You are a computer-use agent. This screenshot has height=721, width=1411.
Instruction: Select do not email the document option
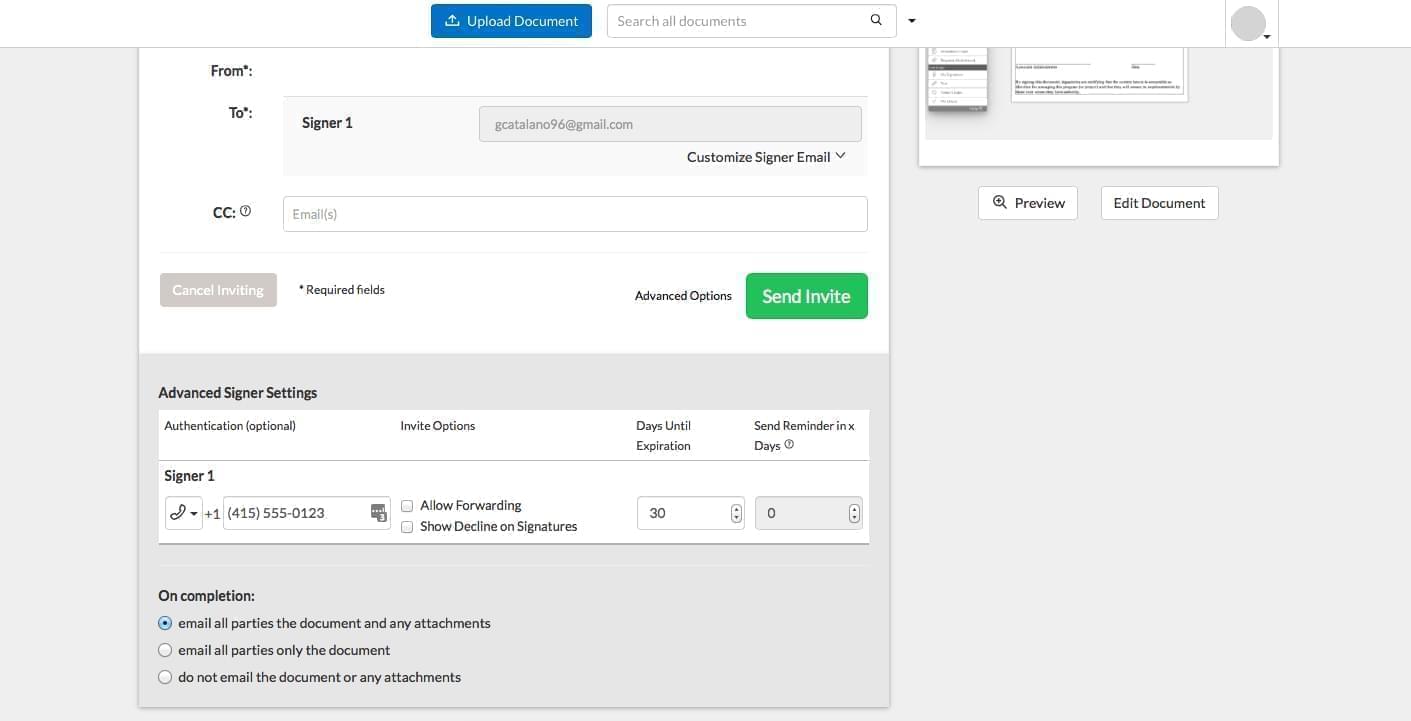click(166, 677)
